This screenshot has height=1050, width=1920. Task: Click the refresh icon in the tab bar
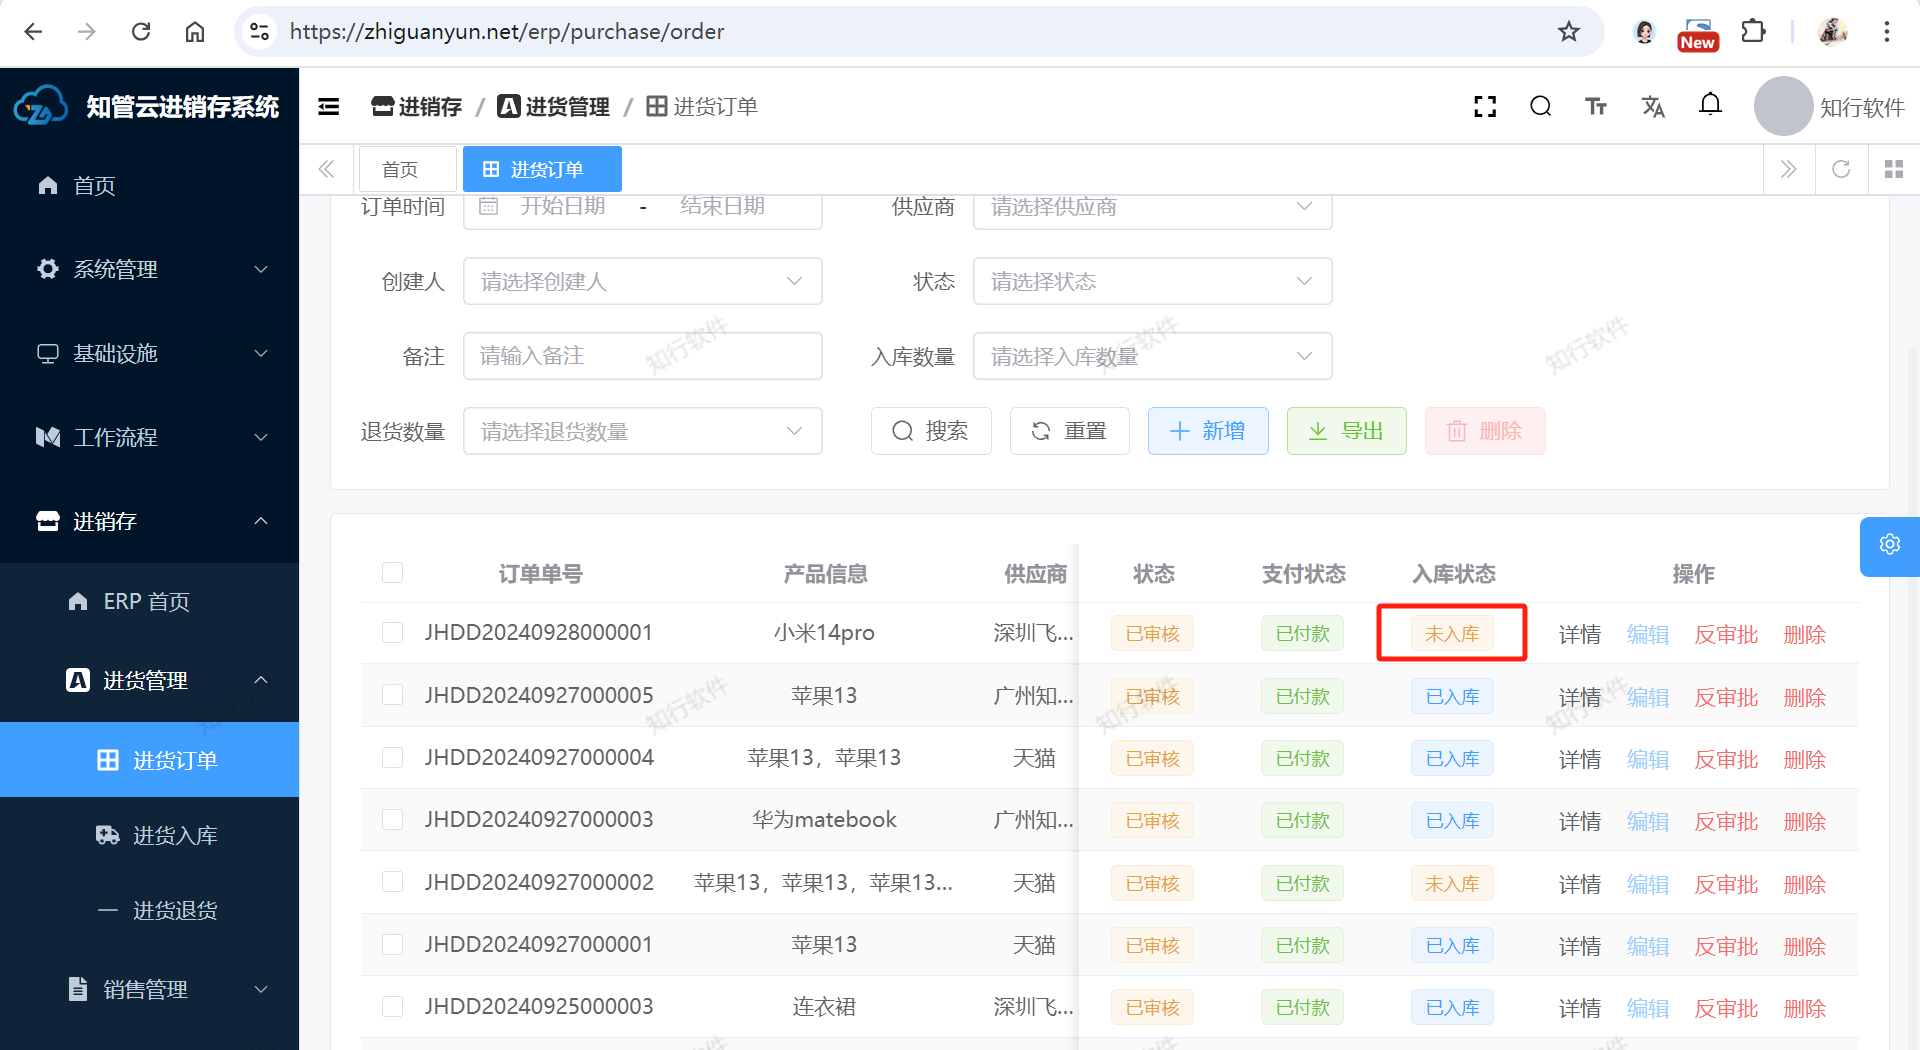(x=1841, y=169)
